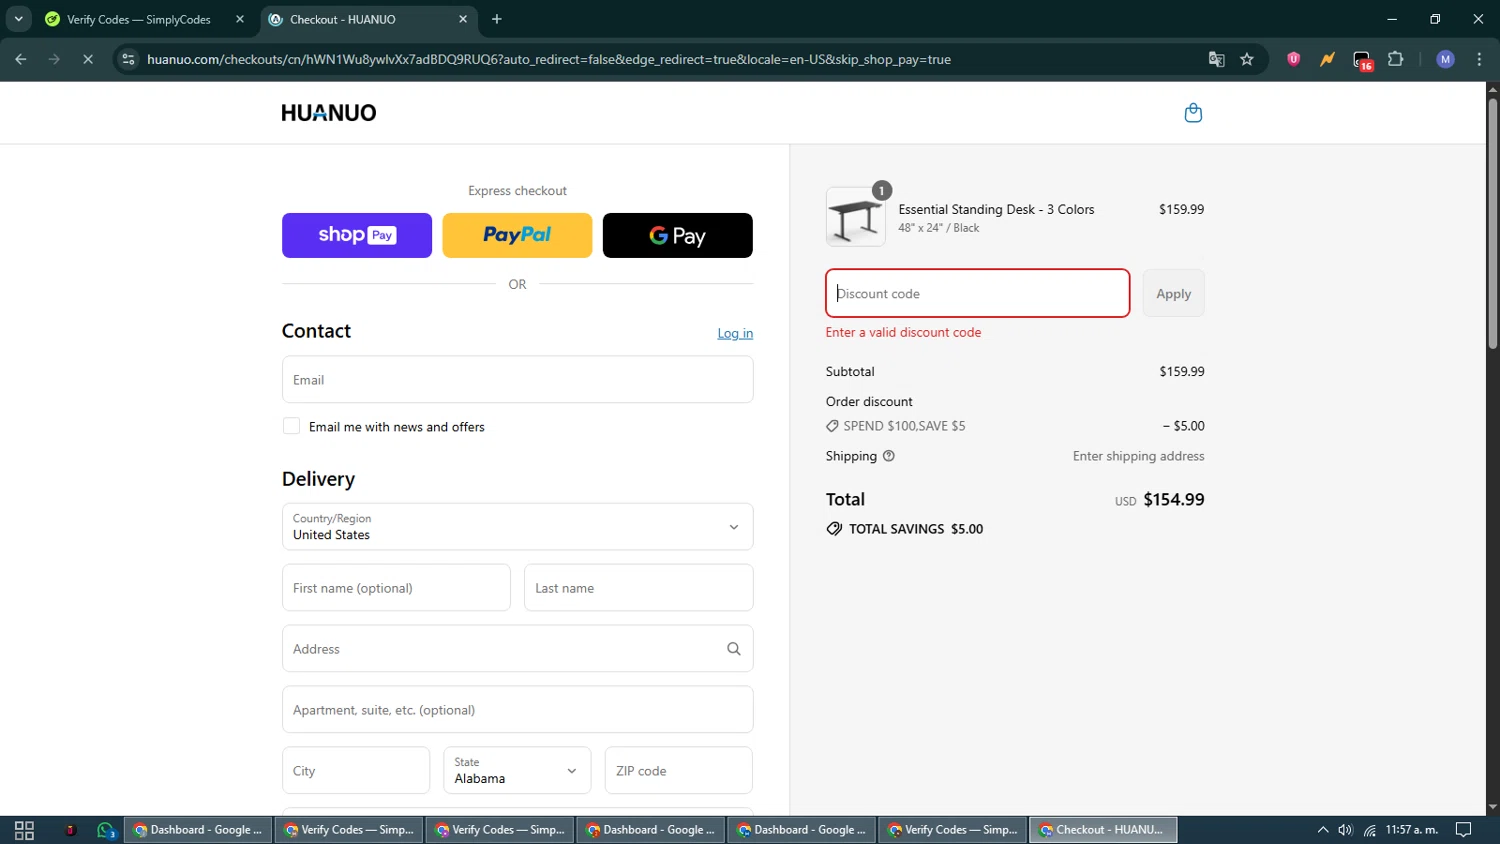Click the Last name field
The width and height of the screenshot is (1500, 844).
639,588
